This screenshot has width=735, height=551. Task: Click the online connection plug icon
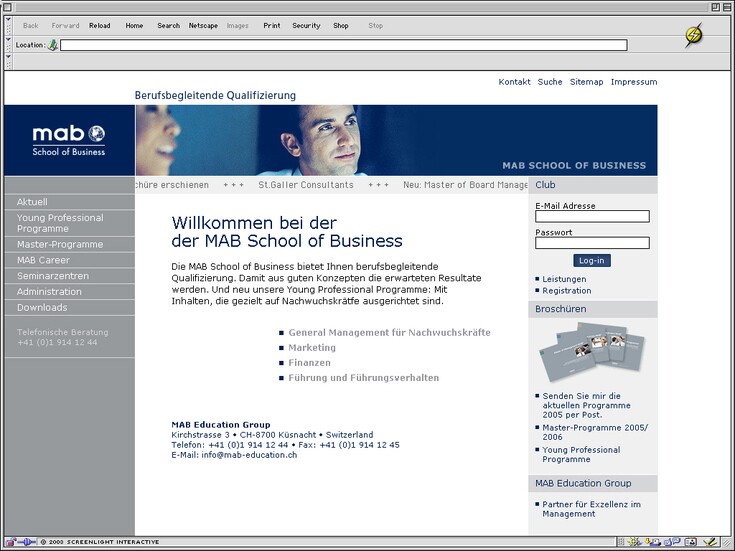[26, 542]
